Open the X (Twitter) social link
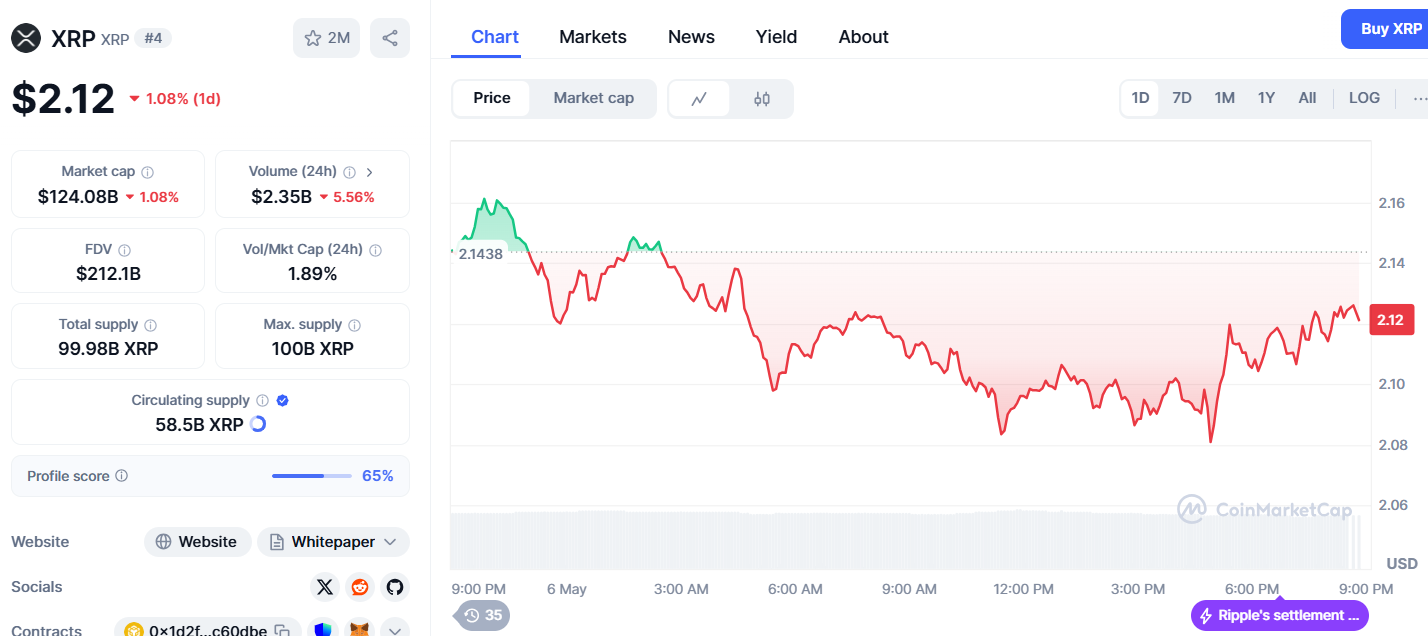 click(324, 587)
